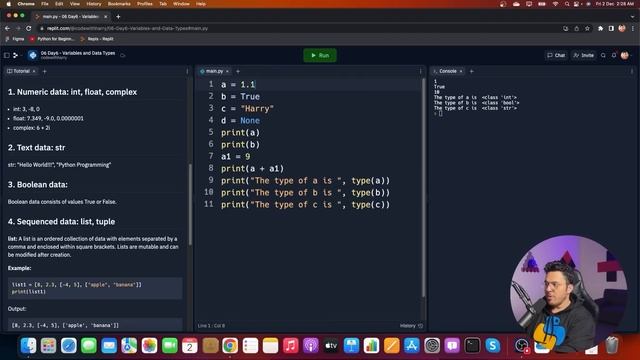The height and width of the screenshot is (360, 640).
Task: Open System Preferences in dock
Action: (x=432, y=346)
